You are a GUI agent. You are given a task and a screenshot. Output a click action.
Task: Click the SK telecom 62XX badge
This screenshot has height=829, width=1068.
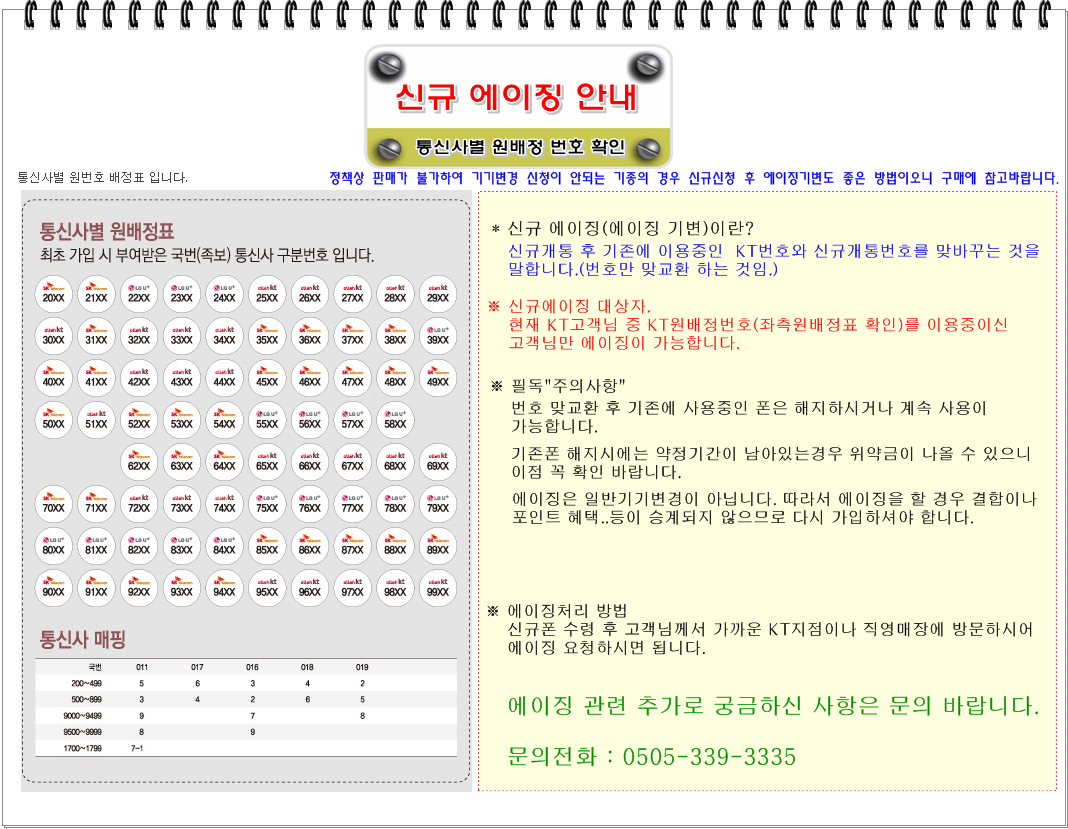139,460
